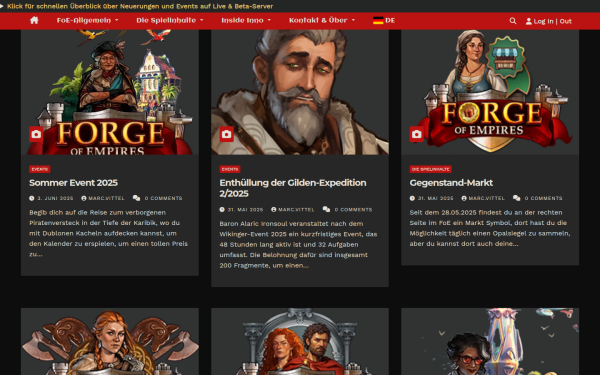
Task: Click comments icon in Gilden-Expedition post
Action: tap(326, 209)
